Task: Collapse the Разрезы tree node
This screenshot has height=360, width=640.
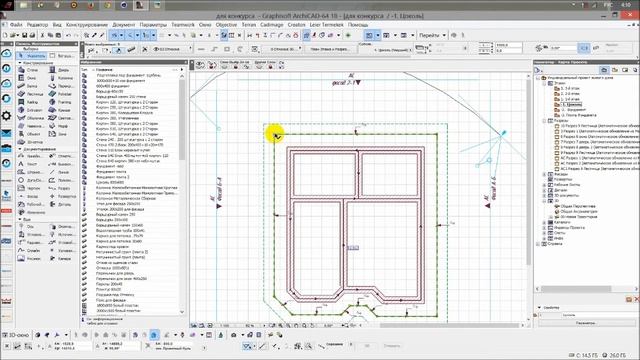Action: [544, 121]
